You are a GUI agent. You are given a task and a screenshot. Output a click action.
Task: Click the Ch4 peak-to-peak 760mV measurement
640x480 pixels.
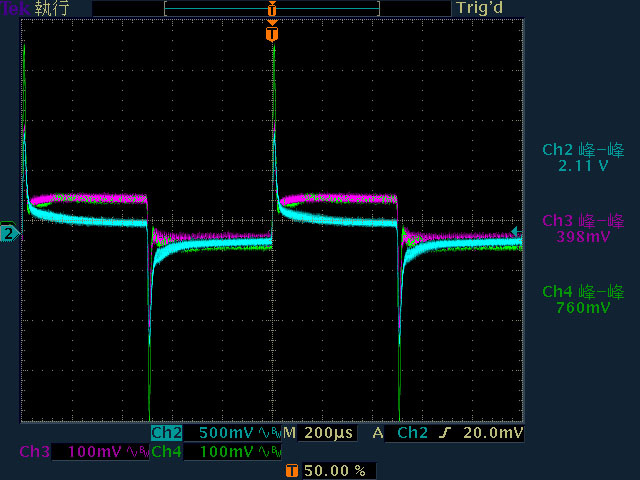tap(583, 300)
